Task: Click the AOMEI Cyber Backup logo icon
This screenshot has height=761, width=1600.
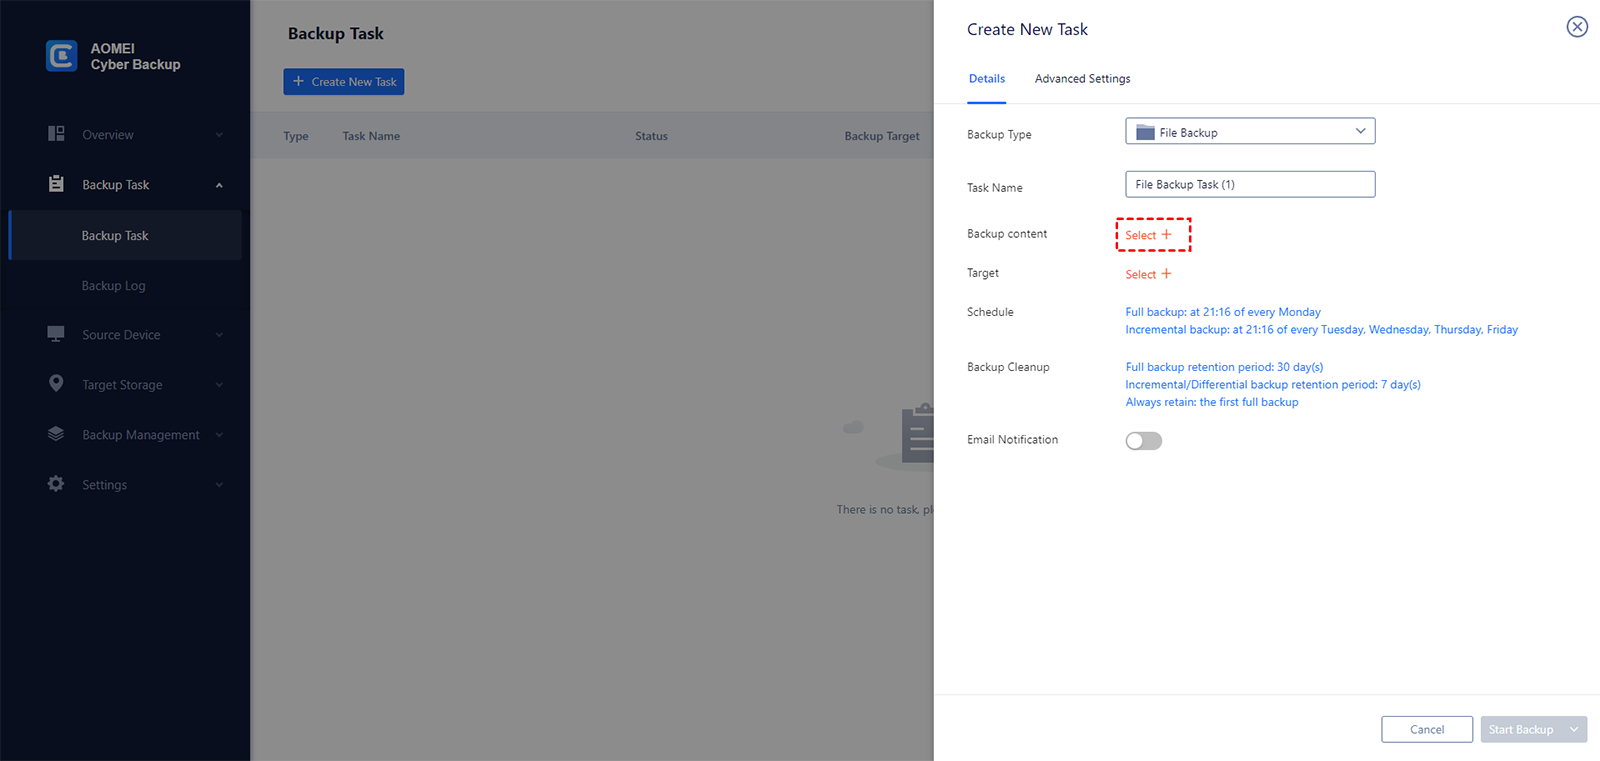Action: tap(61, 56)
